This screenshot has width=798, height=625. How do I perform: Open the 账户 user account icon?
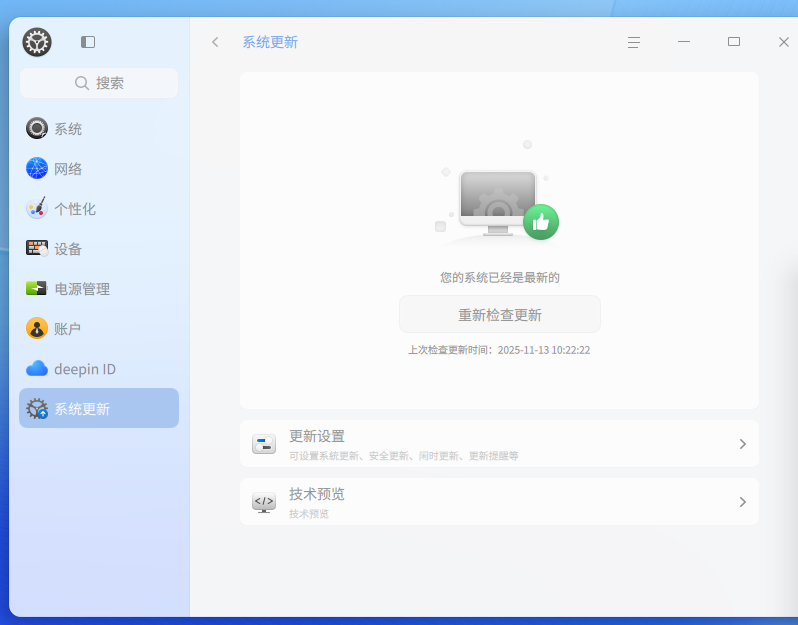coord(37,328)
